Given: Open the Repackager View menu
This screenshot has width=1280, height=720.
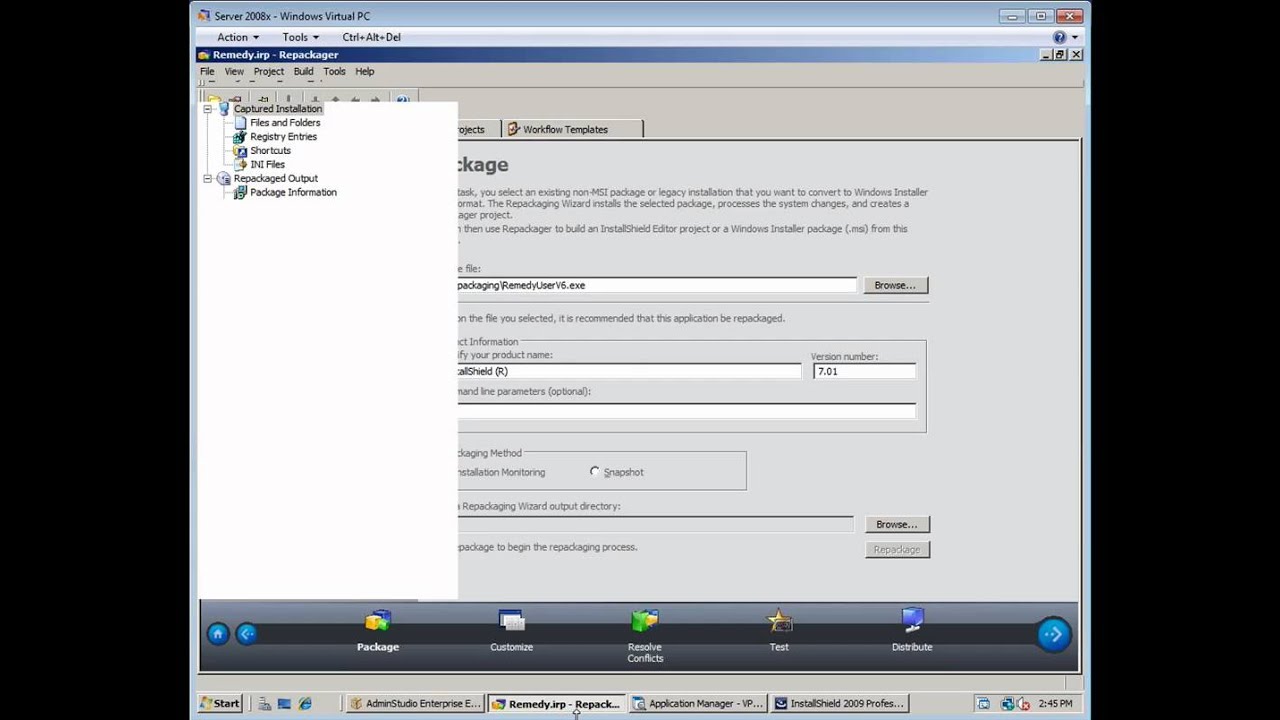Looking at the screenshot, I should point(234,72).
